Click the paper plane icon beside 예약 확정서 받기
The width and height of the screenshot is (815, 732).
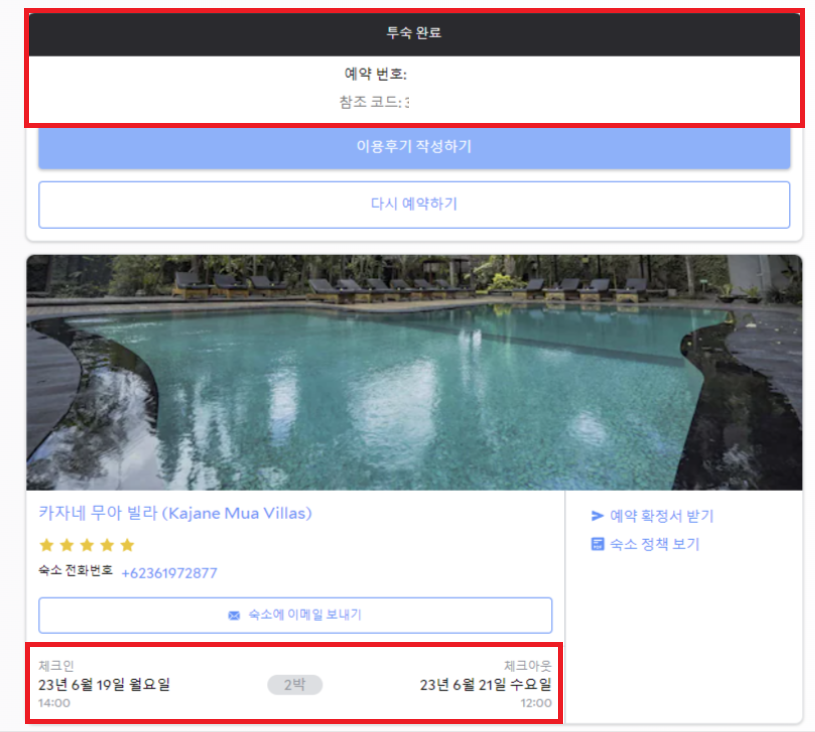tap(597, 516)
